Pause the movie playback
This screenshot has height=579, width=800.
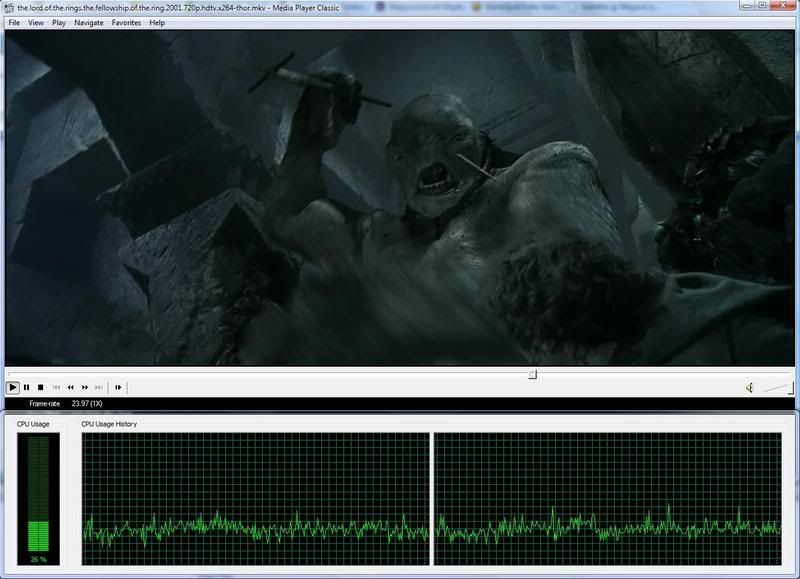[x=27, y=387]
